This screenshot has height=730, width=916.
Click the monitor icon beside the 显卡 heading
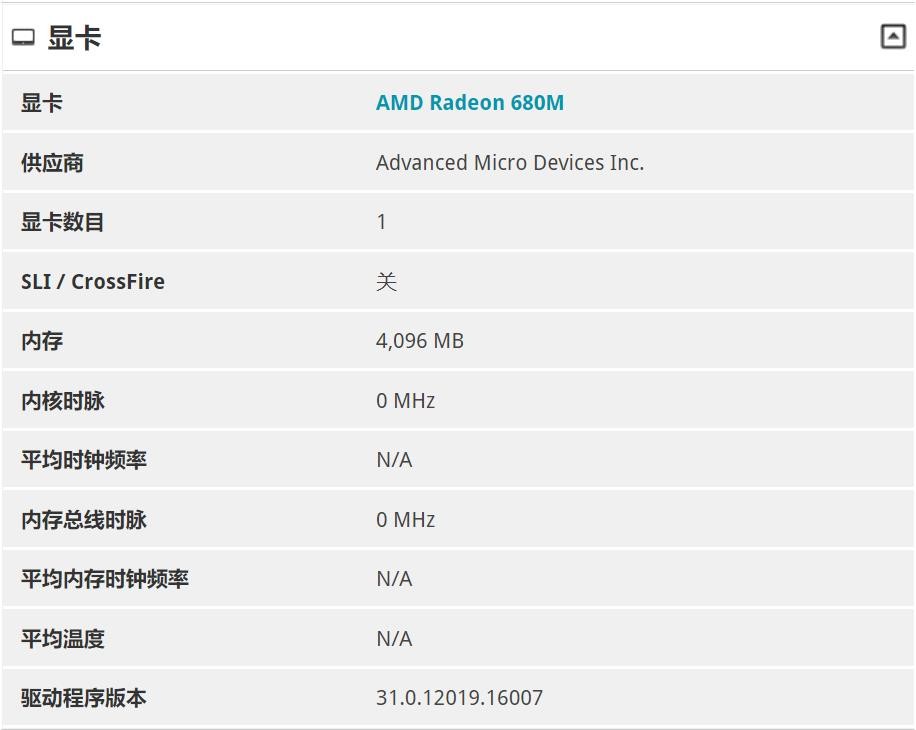(x=23, y=38)
